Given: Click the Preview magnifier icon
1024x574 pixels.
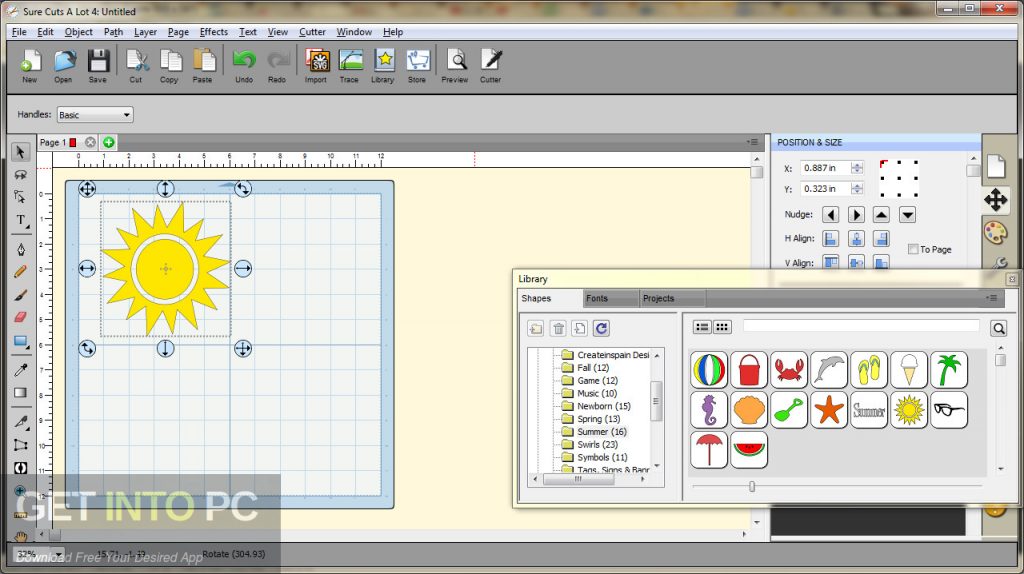Looking at the screenshot, I should pyautogui.click(x=455, y=64).
